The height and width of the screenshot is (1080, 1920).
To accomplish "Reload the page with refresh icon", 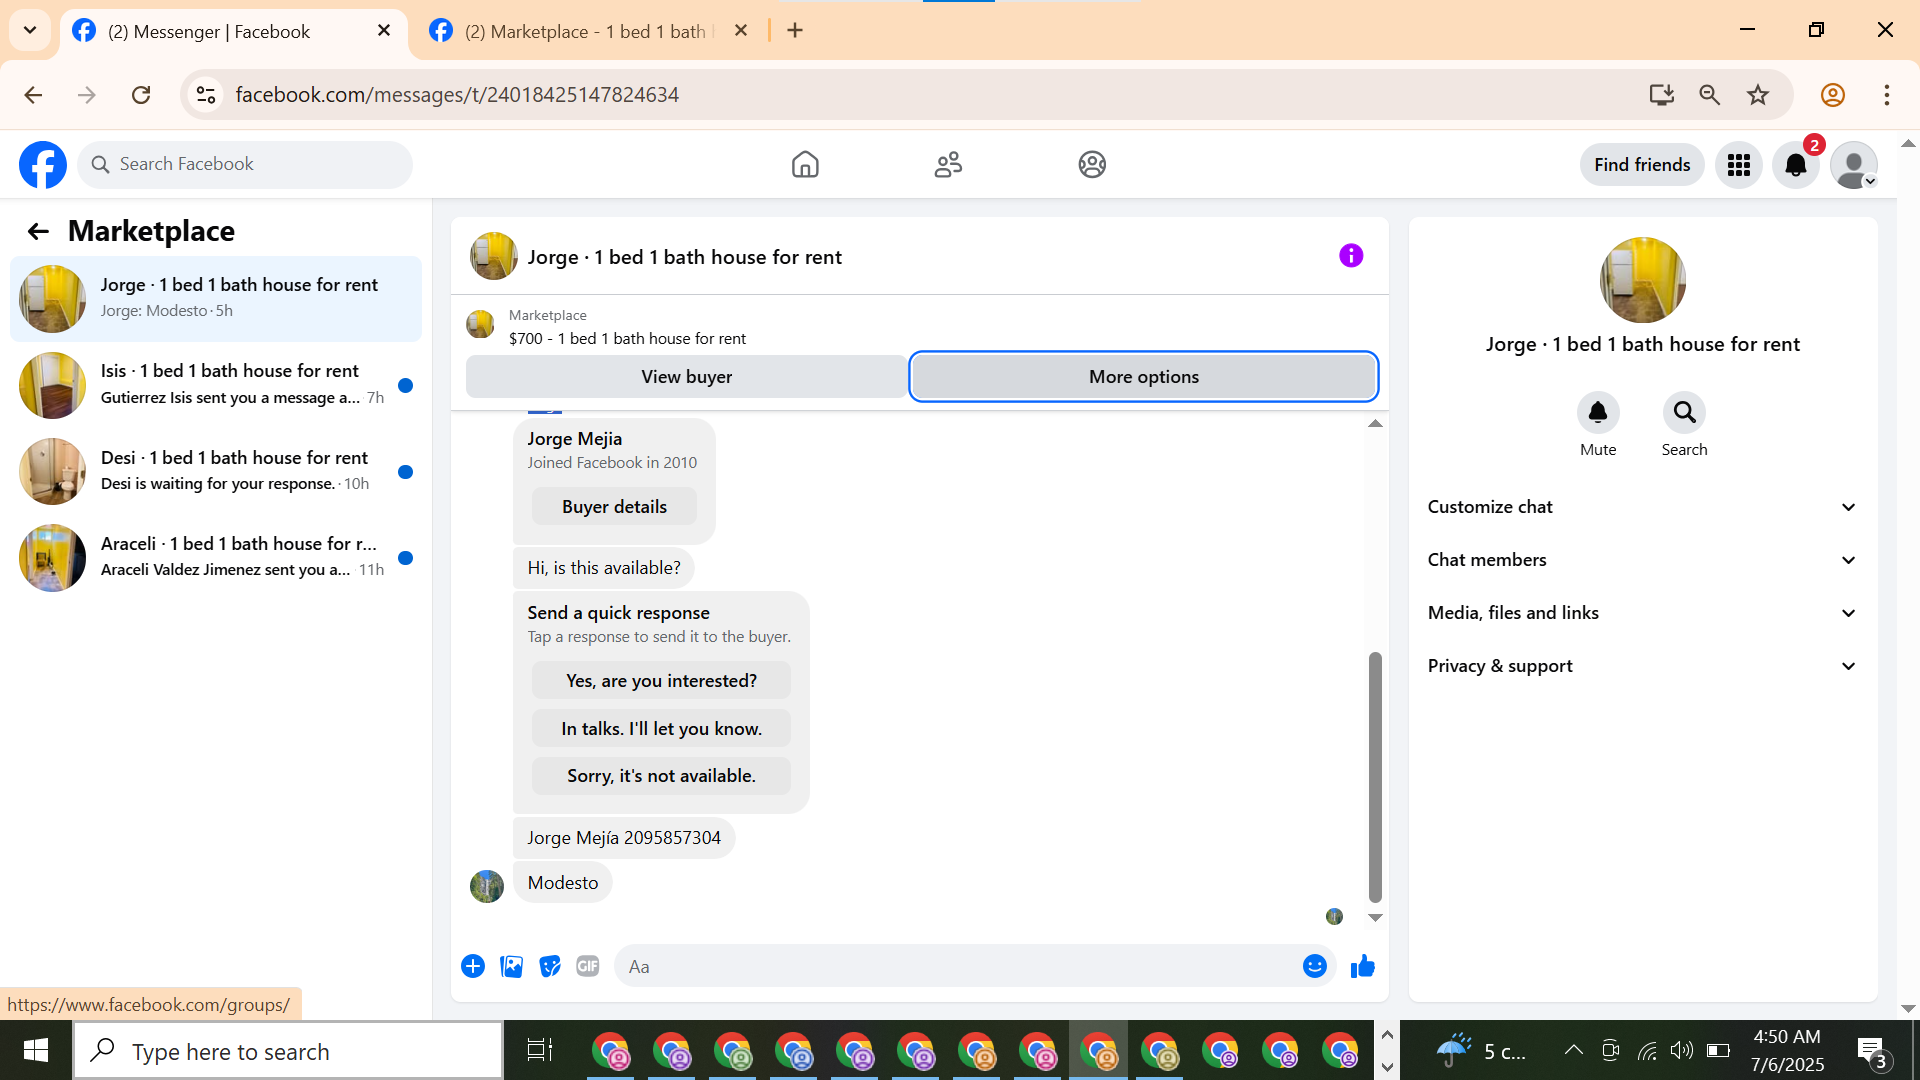I will pos(141,95).
